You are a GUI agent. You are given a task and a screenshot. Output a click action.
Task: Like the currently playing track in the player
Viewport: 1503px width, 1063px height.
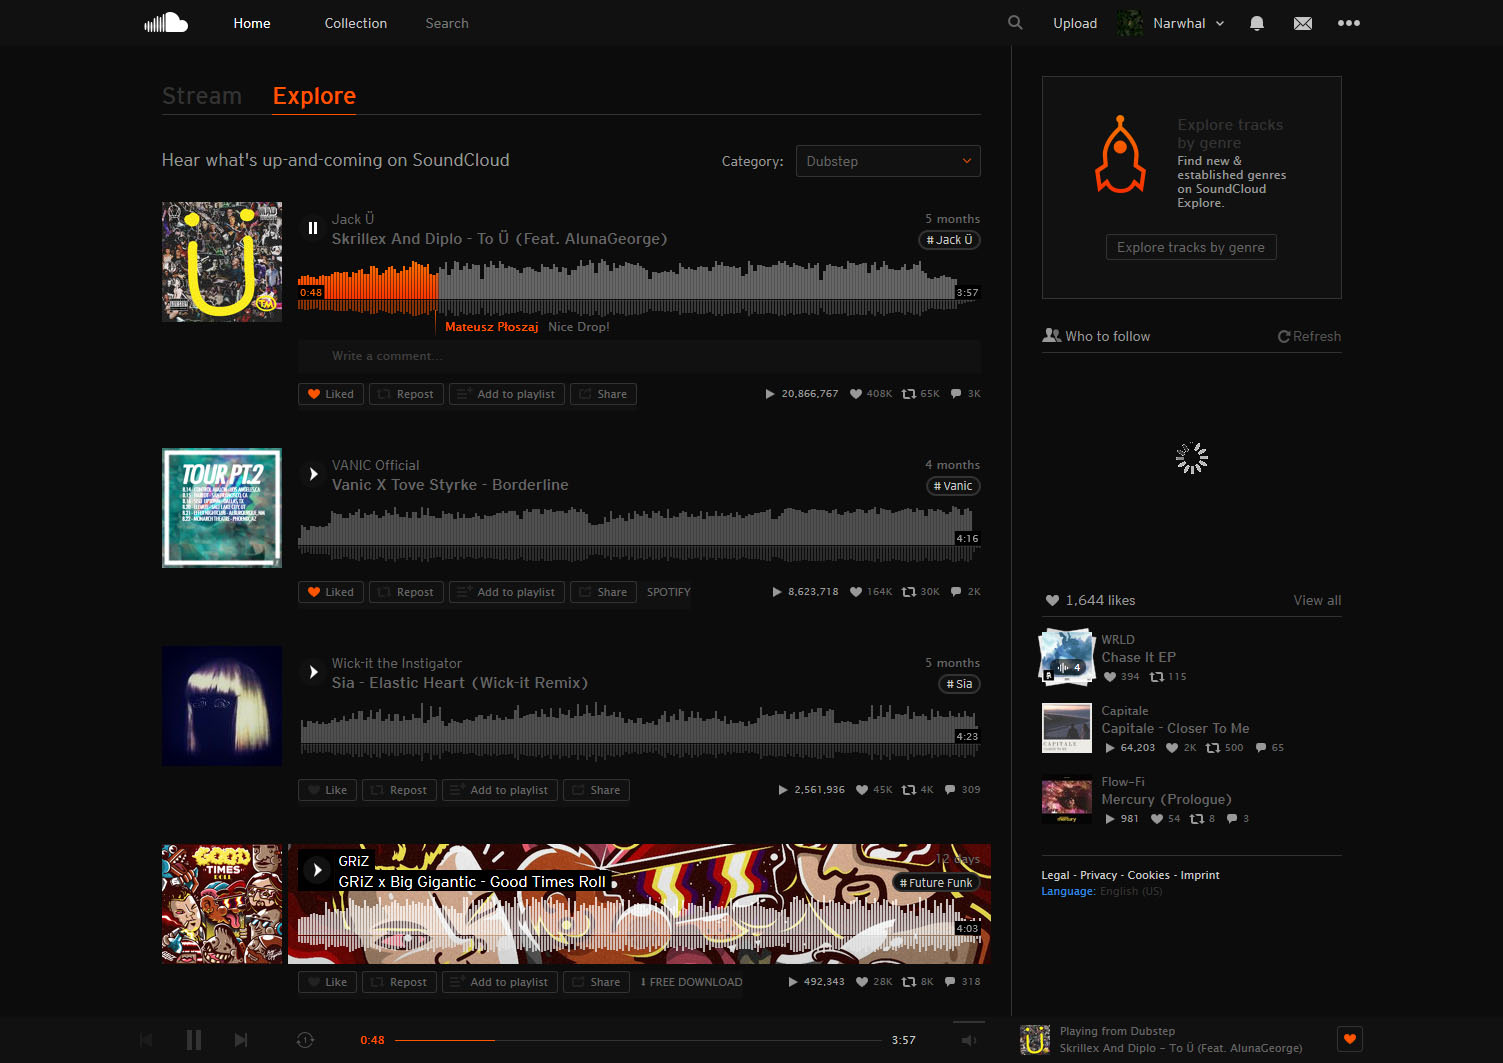pyautogui.click(x=1349, y=1039)
